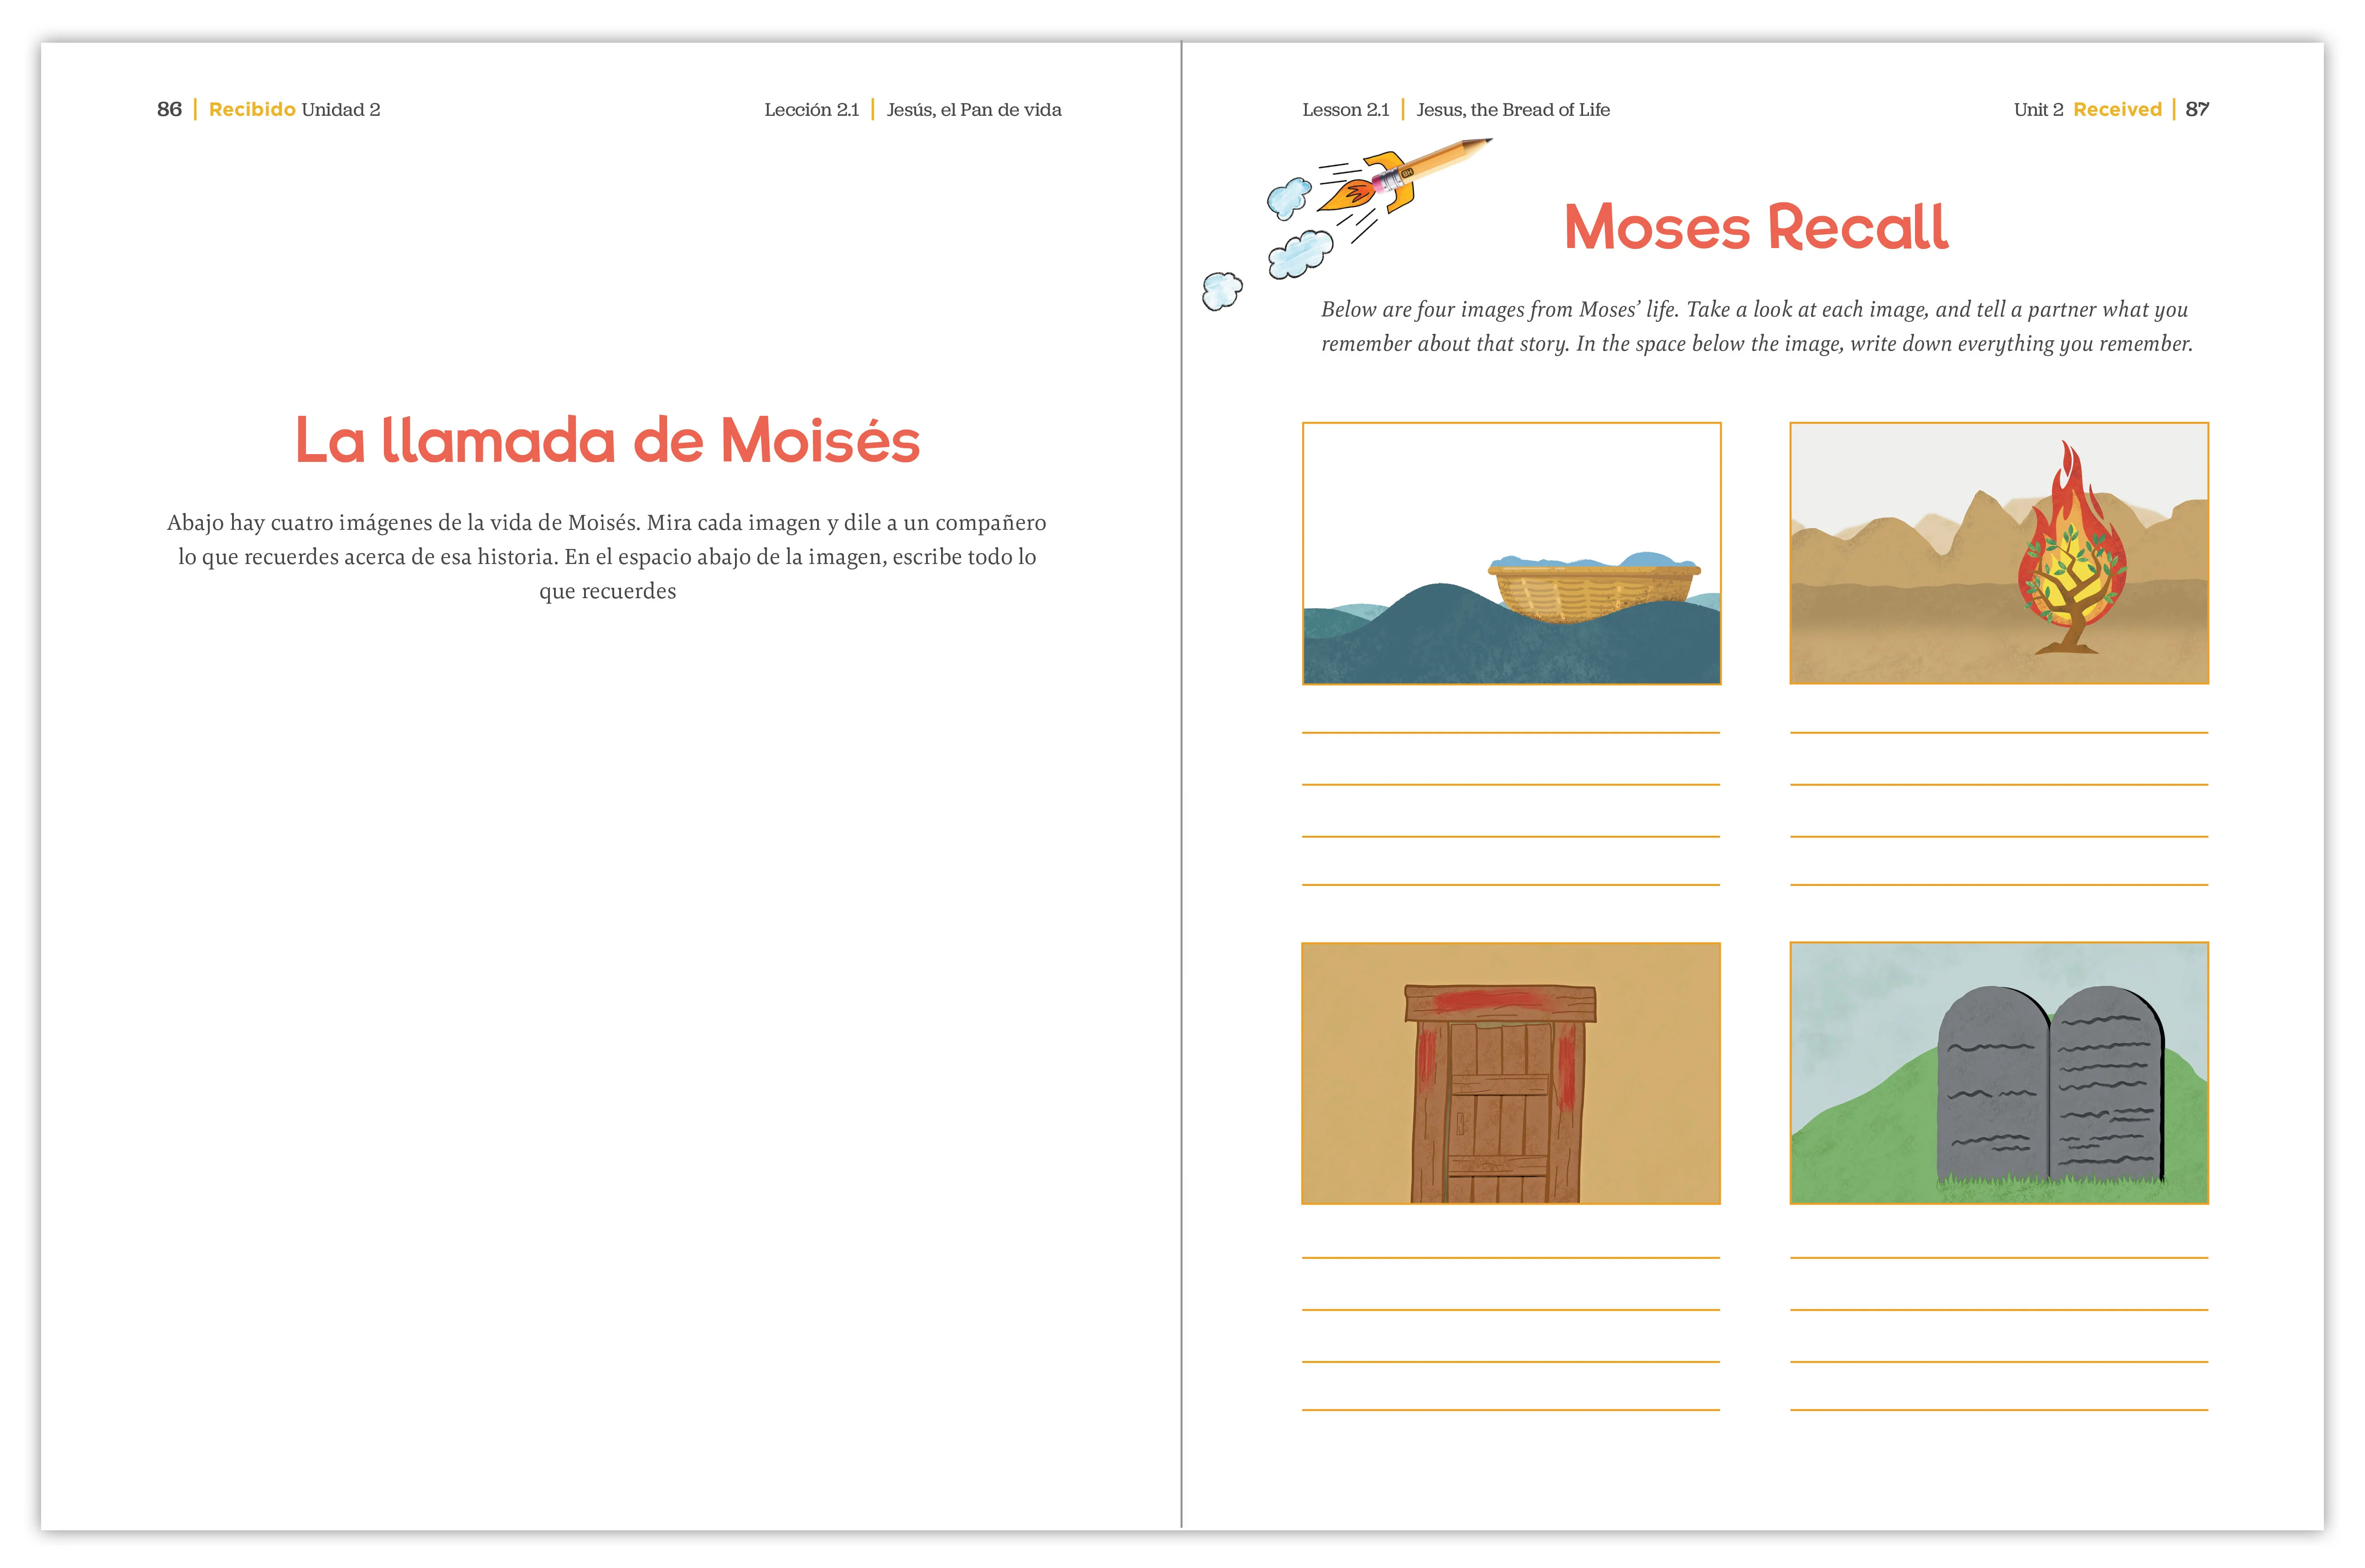Click the stone tablets image
Viewport: 2365px width, 1568px height.
1999,1073
